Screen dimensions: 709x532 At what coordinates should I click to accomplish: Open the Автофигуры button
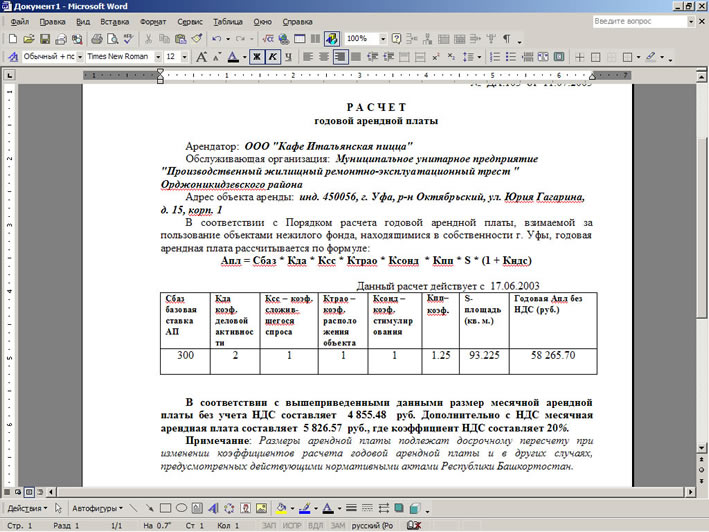tap(97, 508)
